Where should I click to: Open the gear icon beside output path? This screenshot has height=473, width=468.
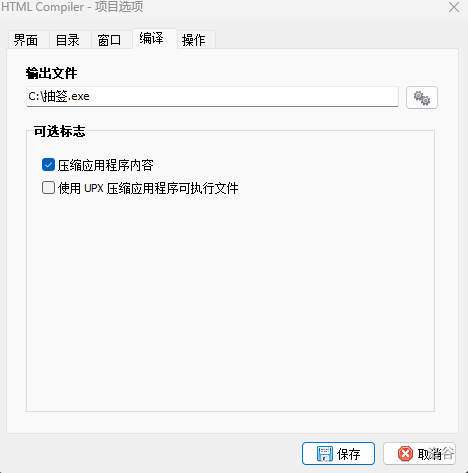[422, 97]
